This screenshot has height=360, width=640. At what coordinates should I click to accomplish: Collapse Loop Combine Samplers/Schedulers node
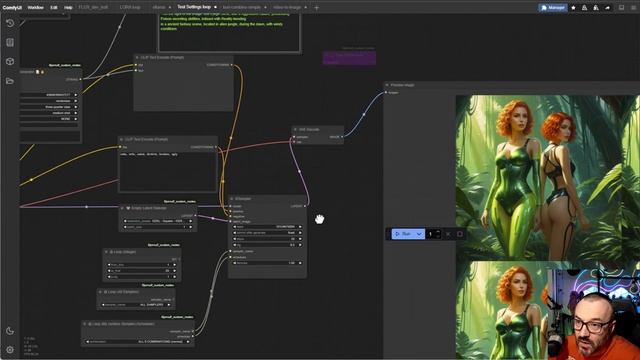coord(85,324)
